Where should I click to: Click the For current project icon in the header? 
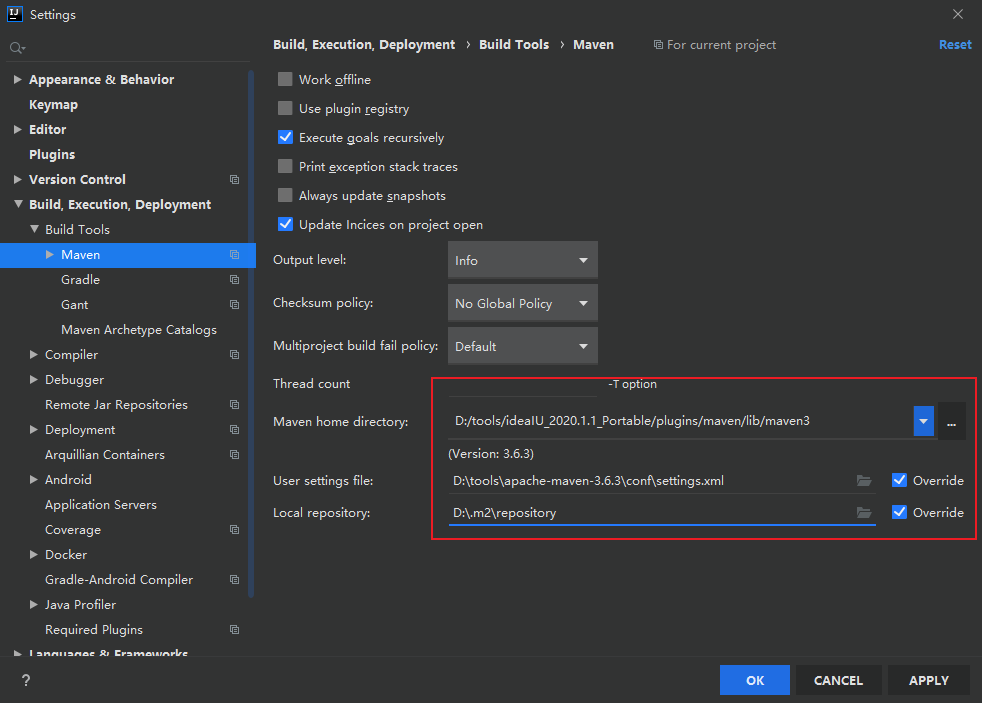658,44
